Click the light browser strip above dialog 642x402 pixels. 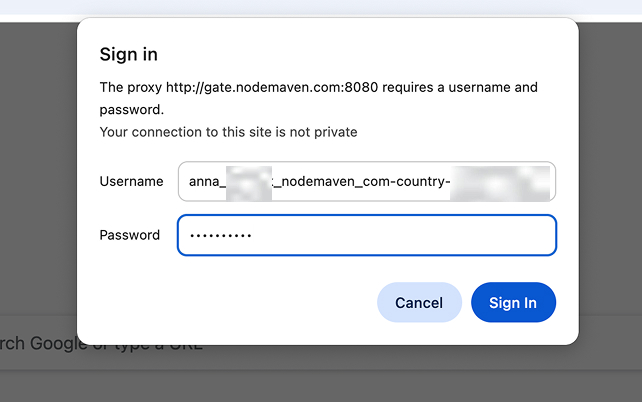click(320, 6)
